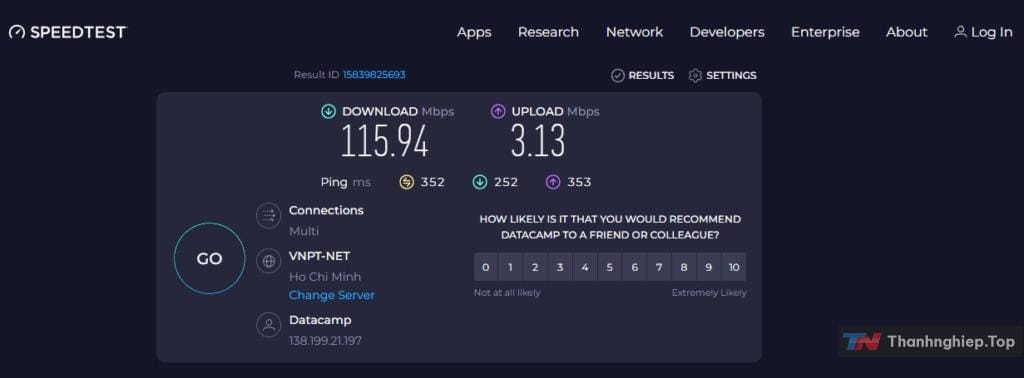Rate recommendation score 4
The image size is (1024, 378).
point(584,267)
